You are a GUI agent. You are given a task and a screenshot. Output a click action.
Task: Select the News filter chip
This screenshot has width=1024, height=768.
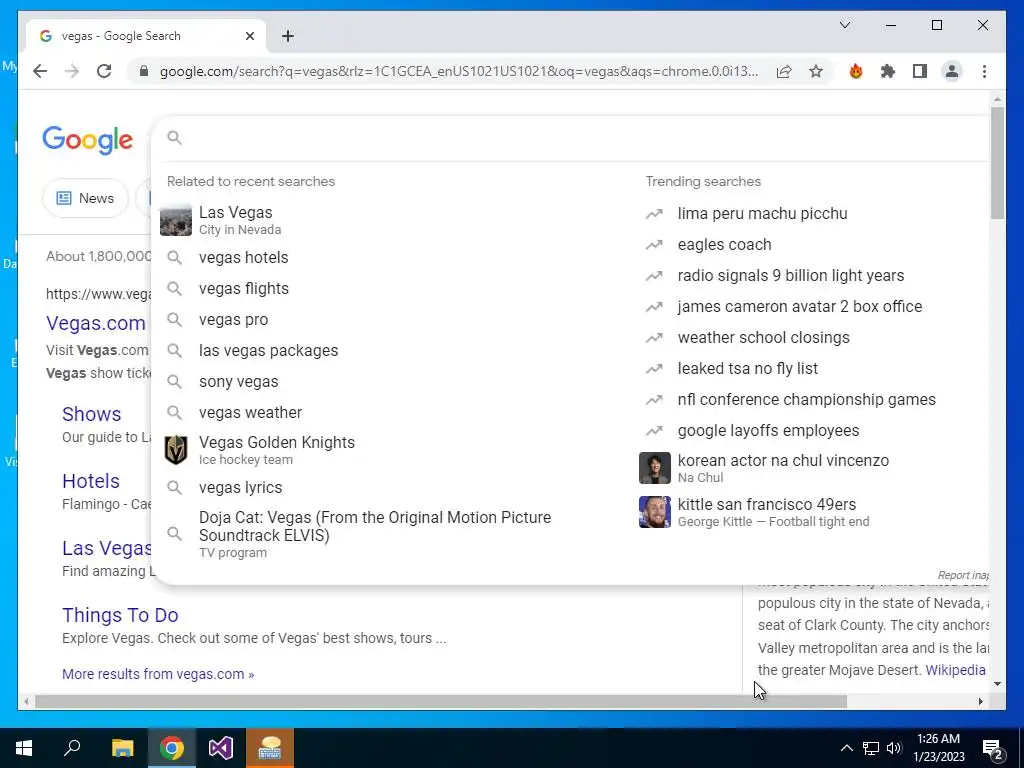(x=85, y=198)
